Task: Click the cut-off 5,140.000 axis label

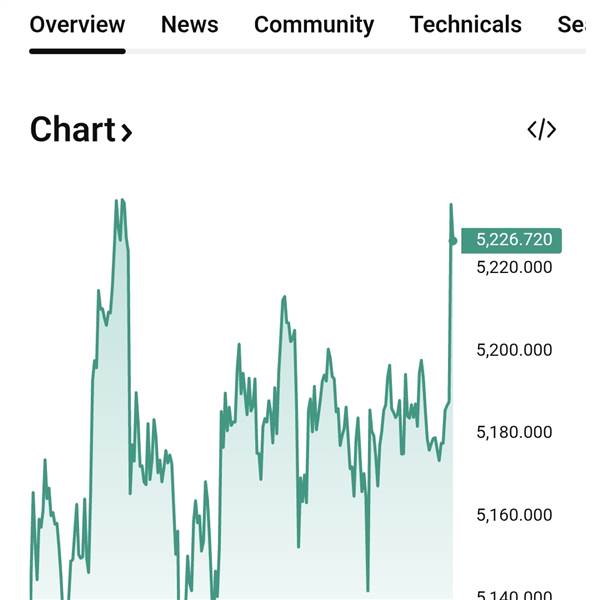Action: tap(514, 594)
